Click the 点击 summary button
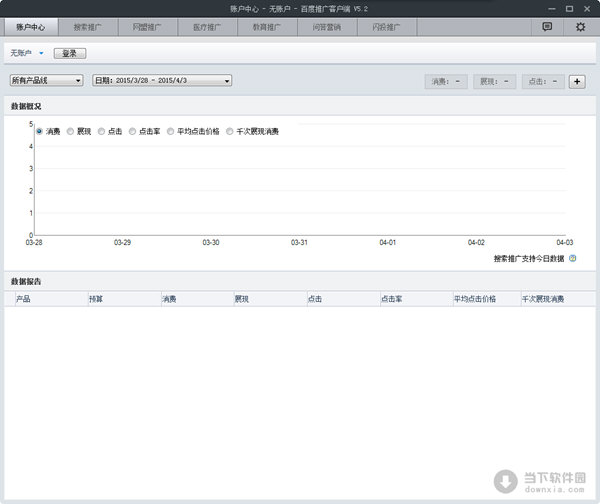The image size is (600, 504). tap(543, 82)
